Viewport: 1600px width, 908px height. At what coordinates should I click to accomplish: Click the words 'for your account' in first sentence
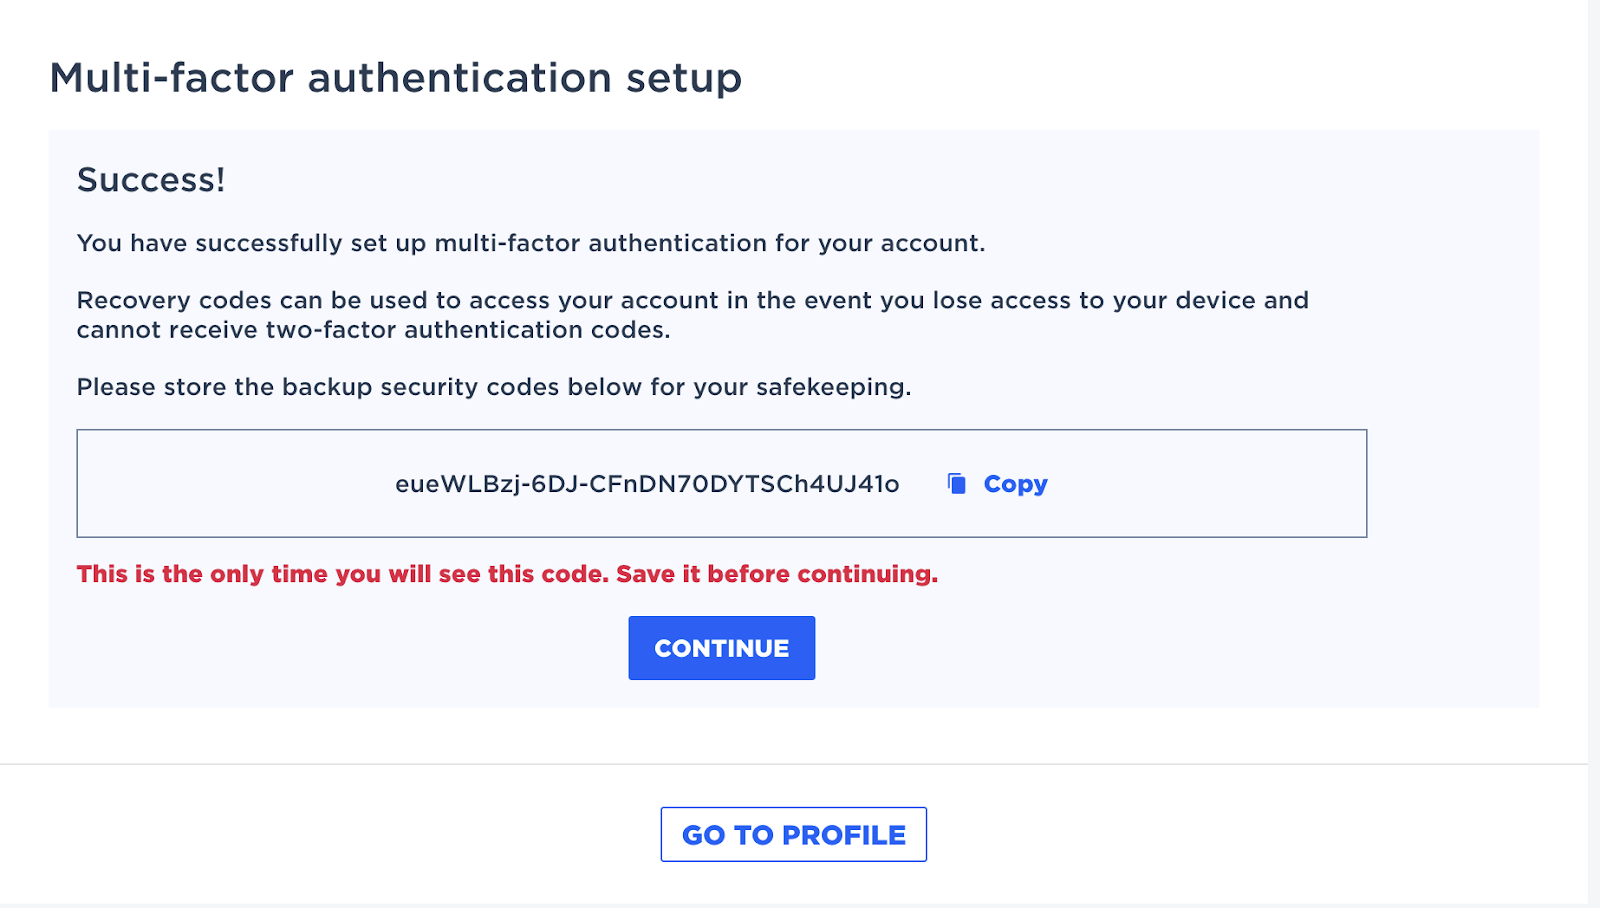[x=880, y=243]
